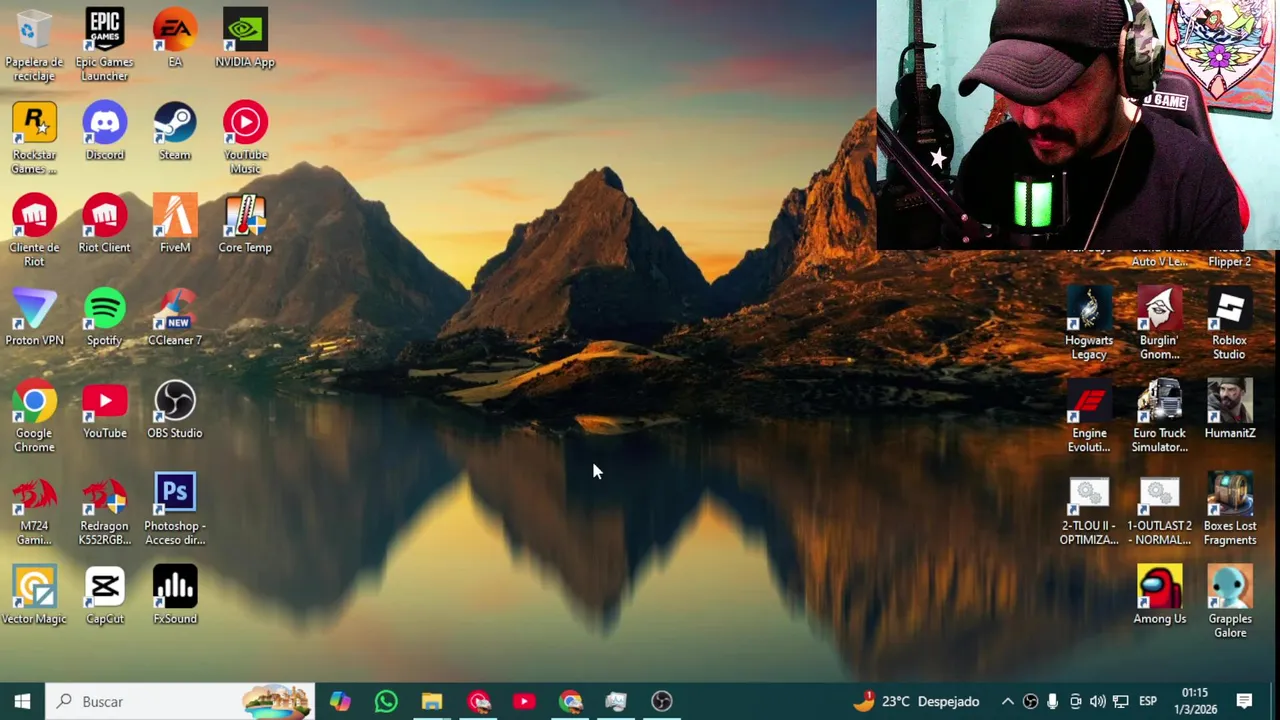
Task: Click the OBS icon in the system tray
Action: coord(1030,701)
